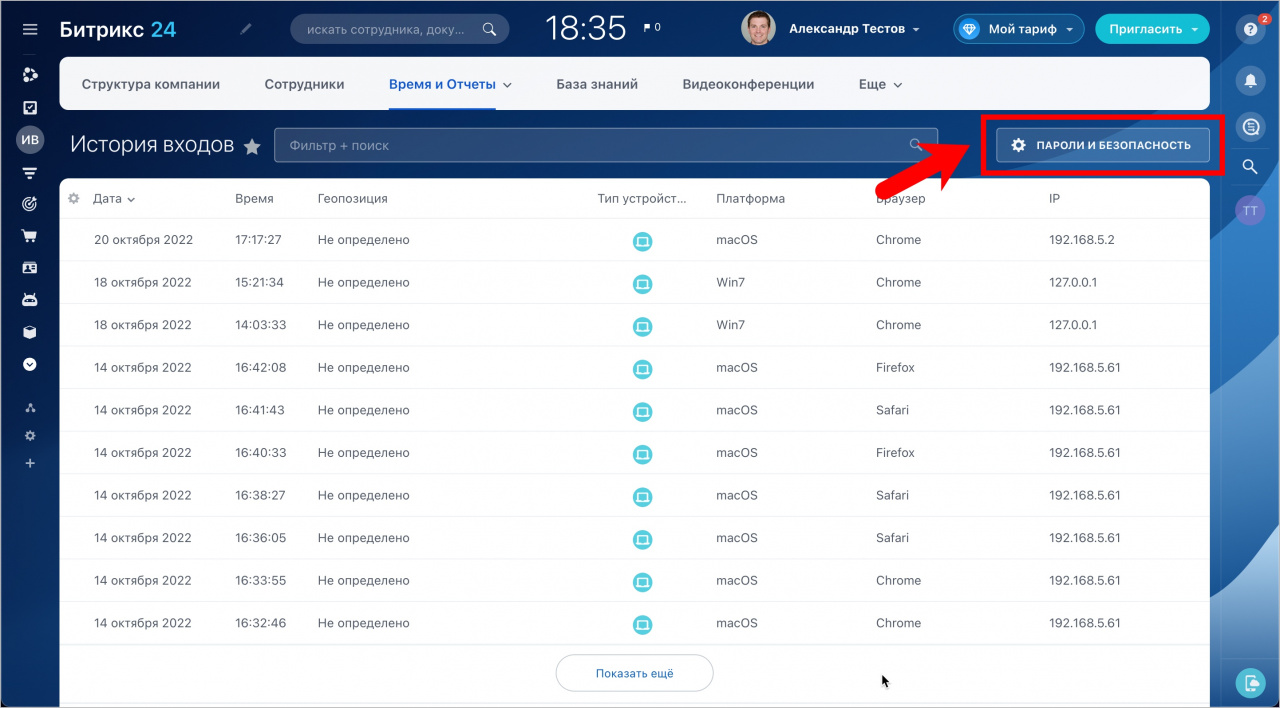Click the table settings gear near Дата
1280x708 pixels.
pyautogui.click(x=73, y=199)
